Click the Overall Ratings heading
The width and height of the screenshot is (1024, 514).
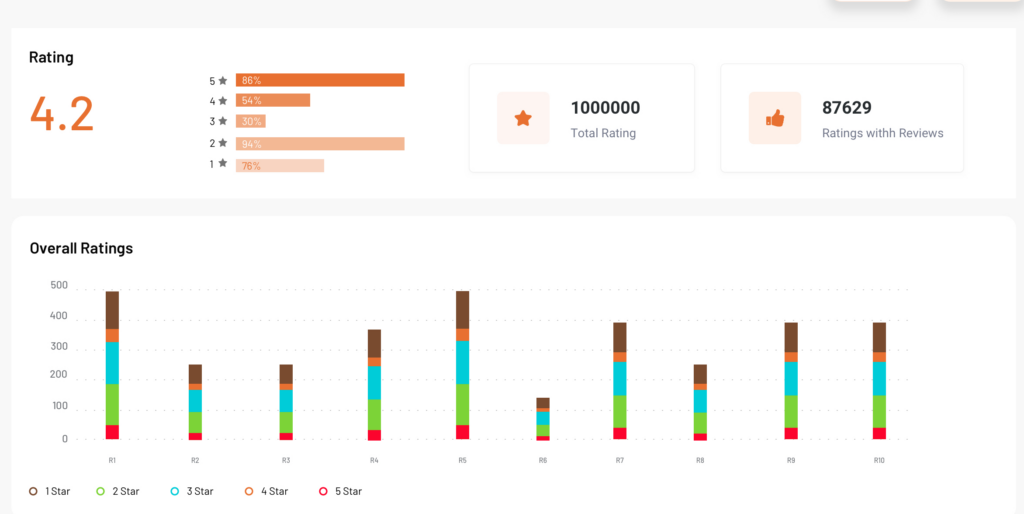[x=81, y=248]
